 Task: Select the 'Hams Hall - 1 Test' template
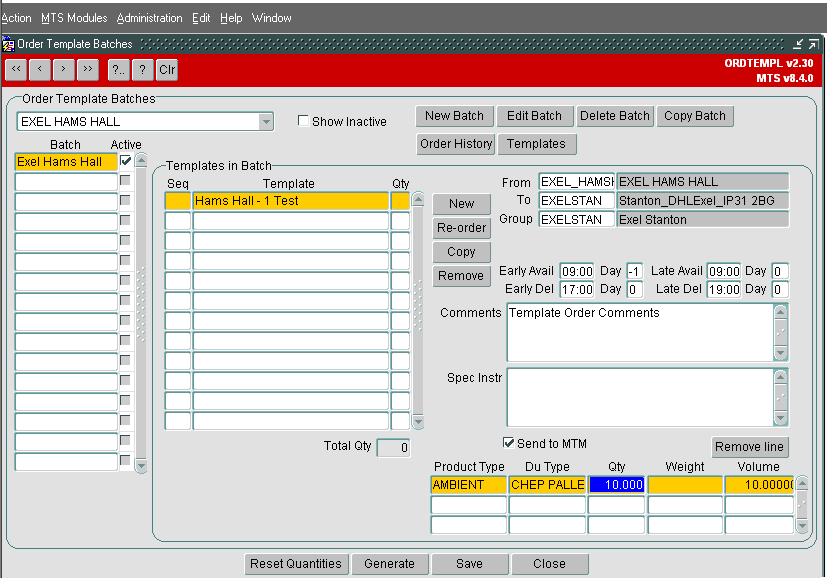[x=291, y=201]
